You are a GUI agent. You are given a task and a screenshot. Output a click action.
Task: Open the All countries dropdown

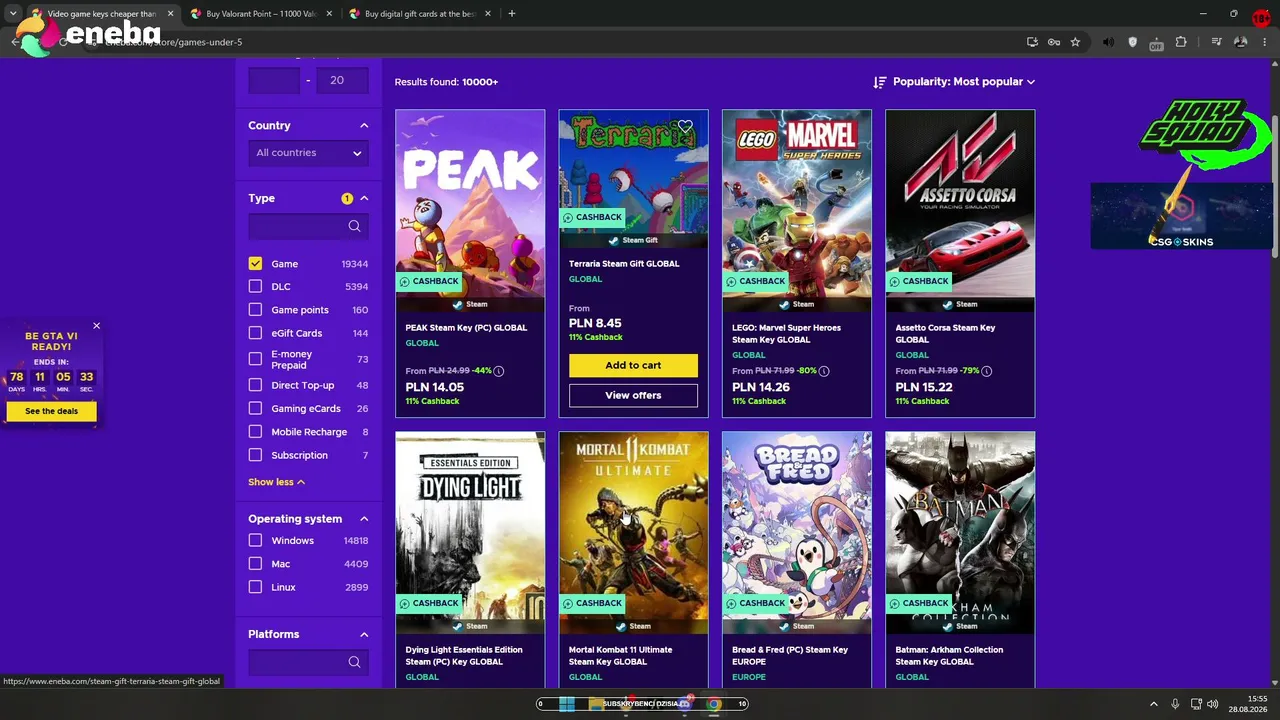(x=308, y=153)
